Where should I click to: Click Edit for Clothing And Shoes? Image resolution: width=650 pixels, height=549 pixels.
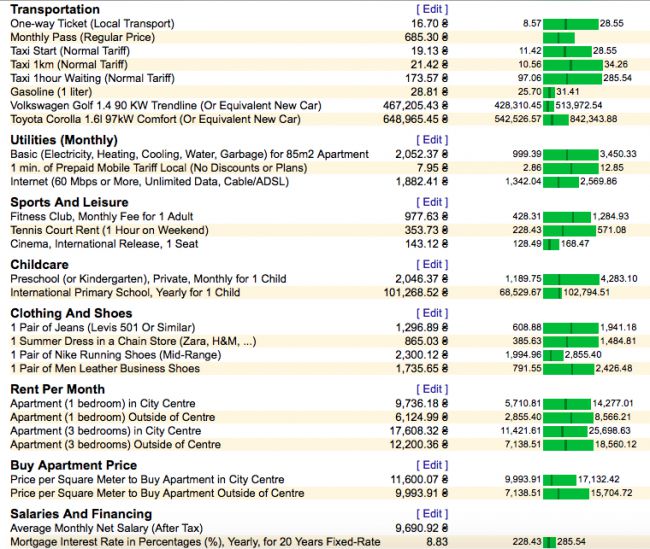pos(432,313)
